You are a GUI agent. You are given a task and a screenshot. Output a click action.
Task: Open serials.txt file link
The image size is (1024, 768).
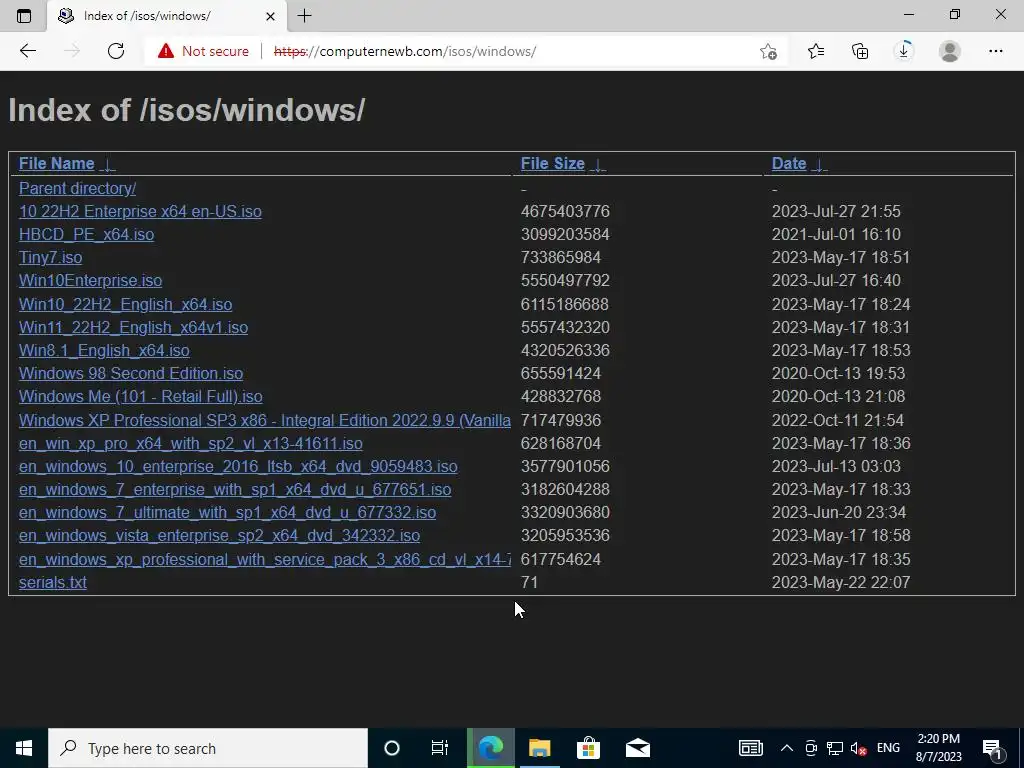(x=52, y=582)
